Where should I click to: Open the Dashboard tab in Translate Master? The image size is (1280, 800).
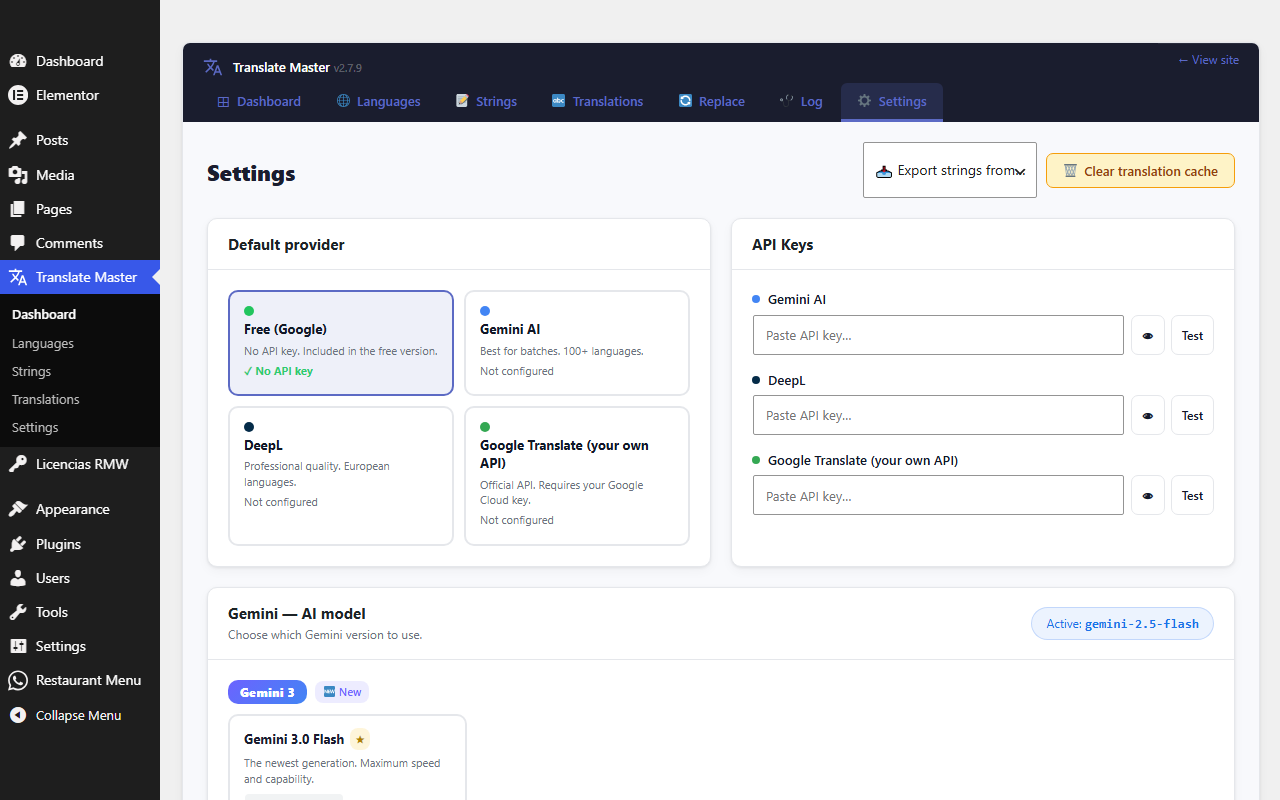point(259,101)
